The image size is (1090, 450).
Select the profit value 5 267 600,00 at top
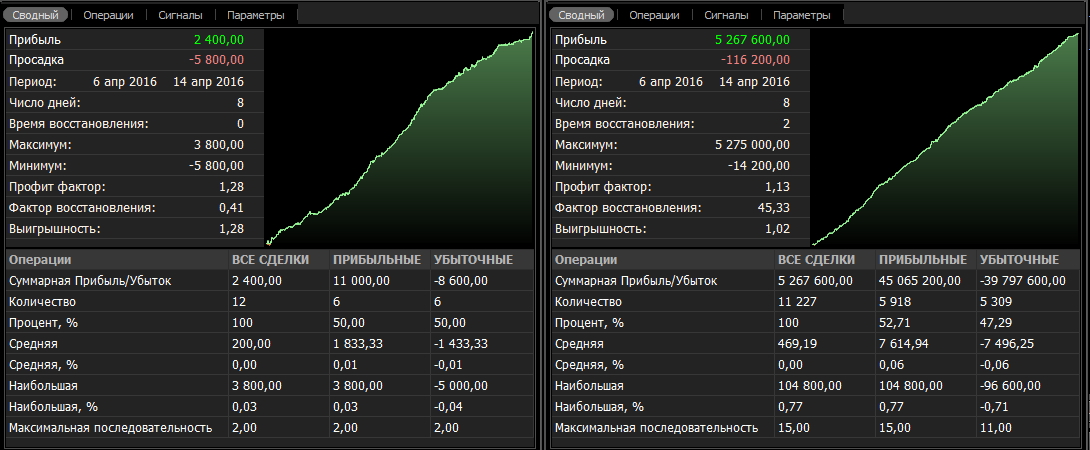coord(753,39)
